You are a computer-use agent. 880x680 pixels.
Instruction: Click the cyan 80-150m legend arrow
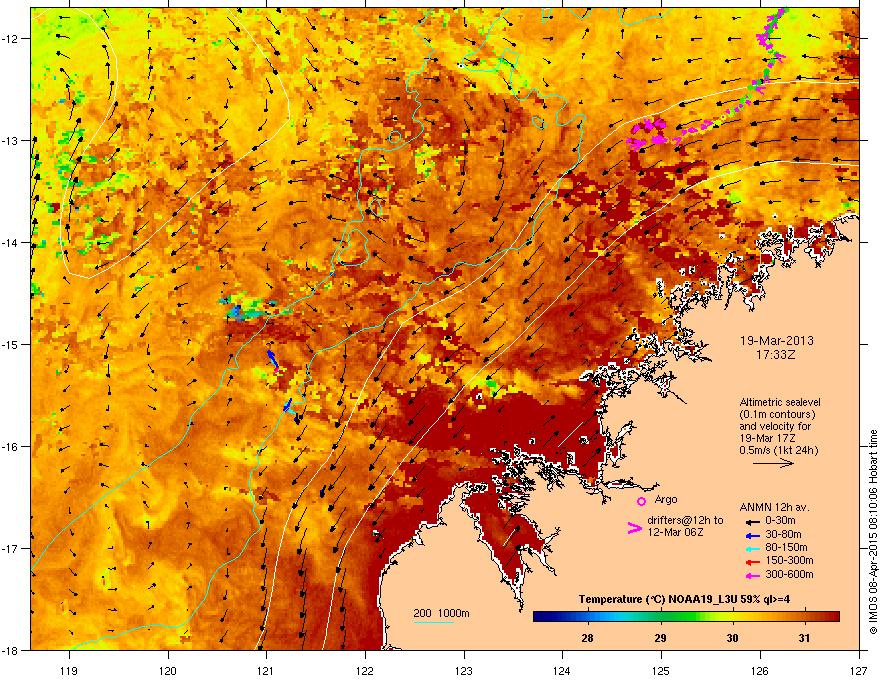pos(753,548)
